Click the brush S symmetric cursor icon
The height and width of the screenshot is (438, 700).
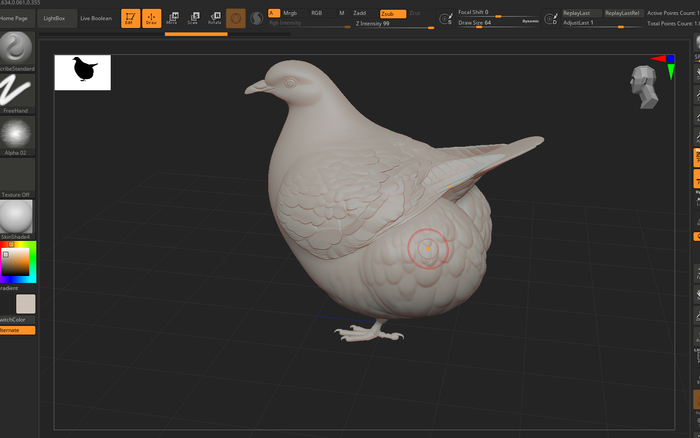click(x=446, y=19)
